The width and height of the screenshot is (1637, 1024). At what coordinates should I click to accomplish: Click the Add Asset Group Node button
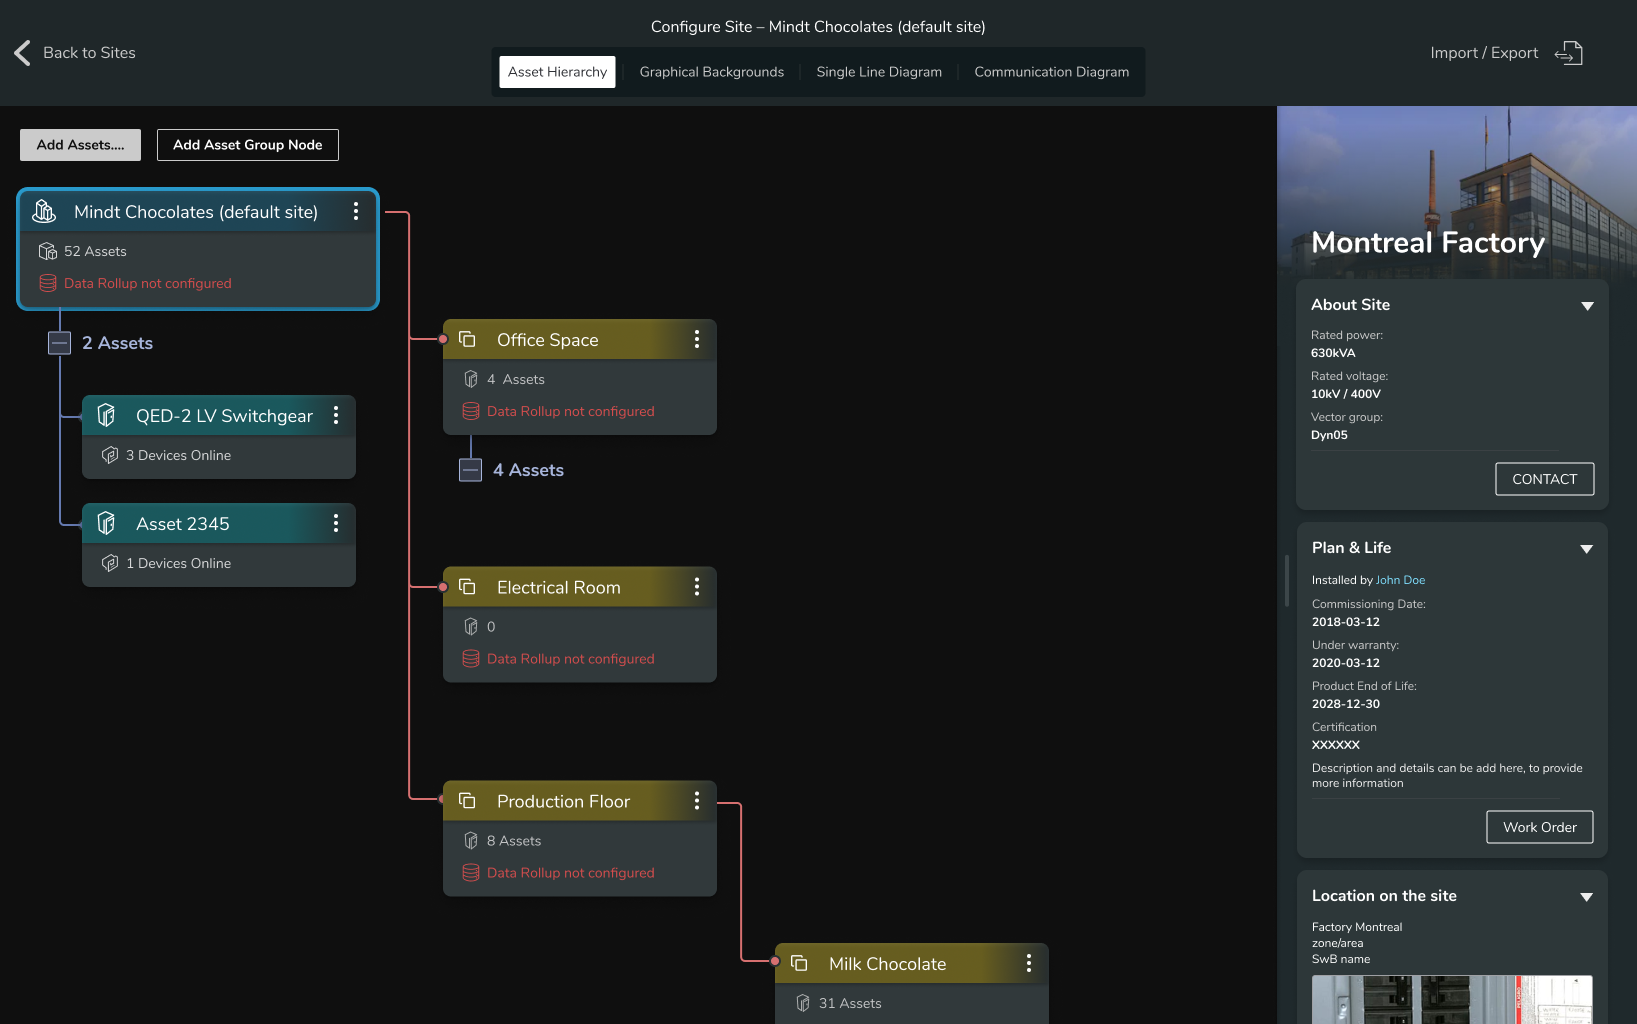tap(248, 145)
